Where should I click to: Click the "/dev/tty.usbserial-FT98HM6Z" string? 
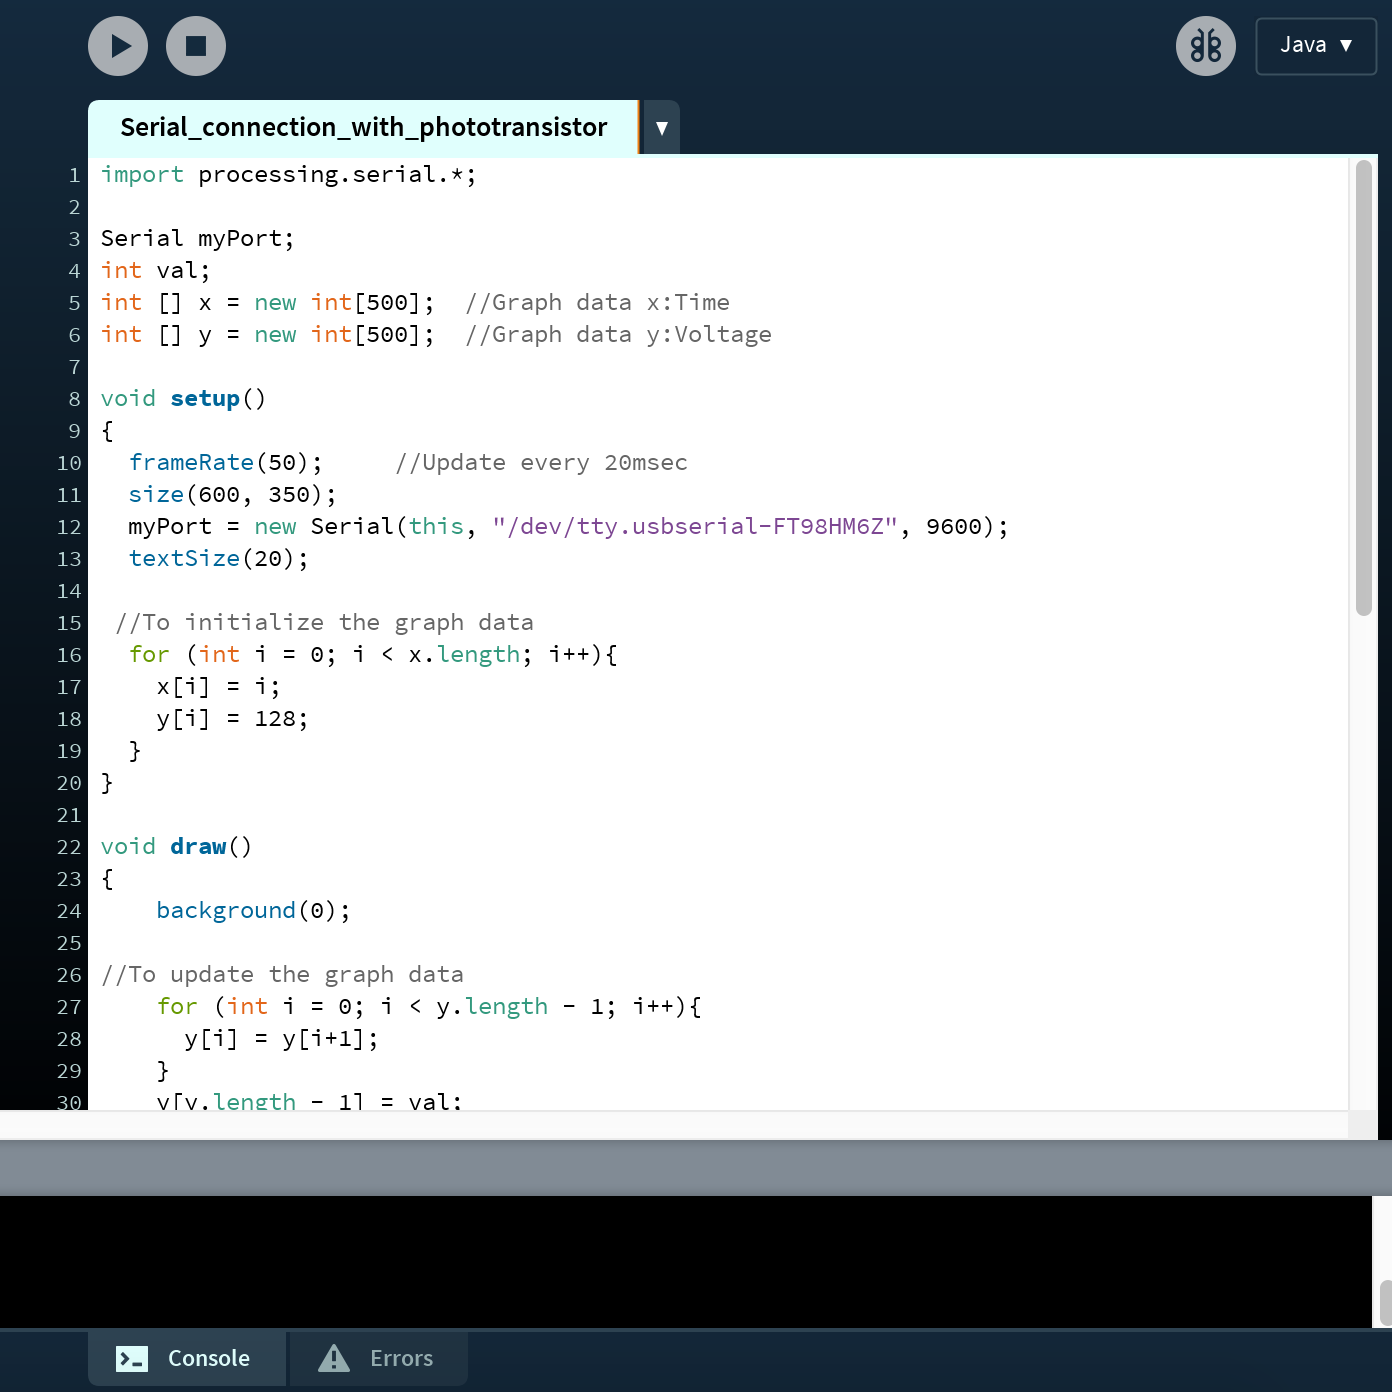pyautogui.click(x=695, y=527)
